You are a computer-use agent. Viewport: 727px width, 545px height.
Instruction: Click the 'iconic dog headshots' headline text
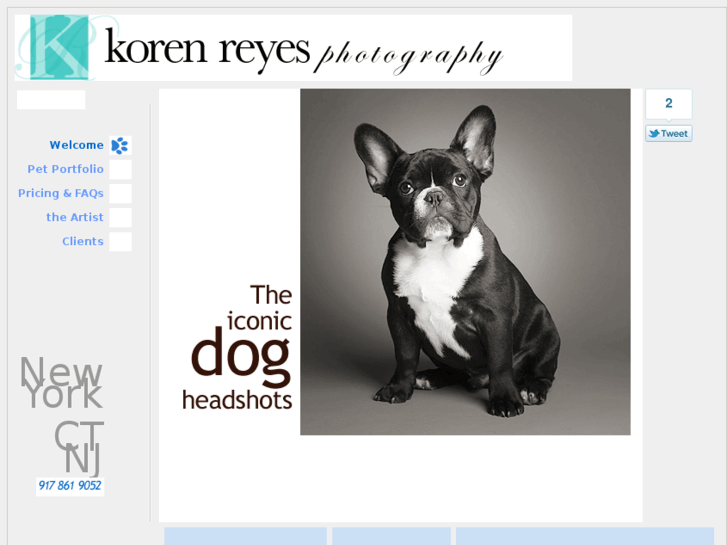[x=237, y=347]
